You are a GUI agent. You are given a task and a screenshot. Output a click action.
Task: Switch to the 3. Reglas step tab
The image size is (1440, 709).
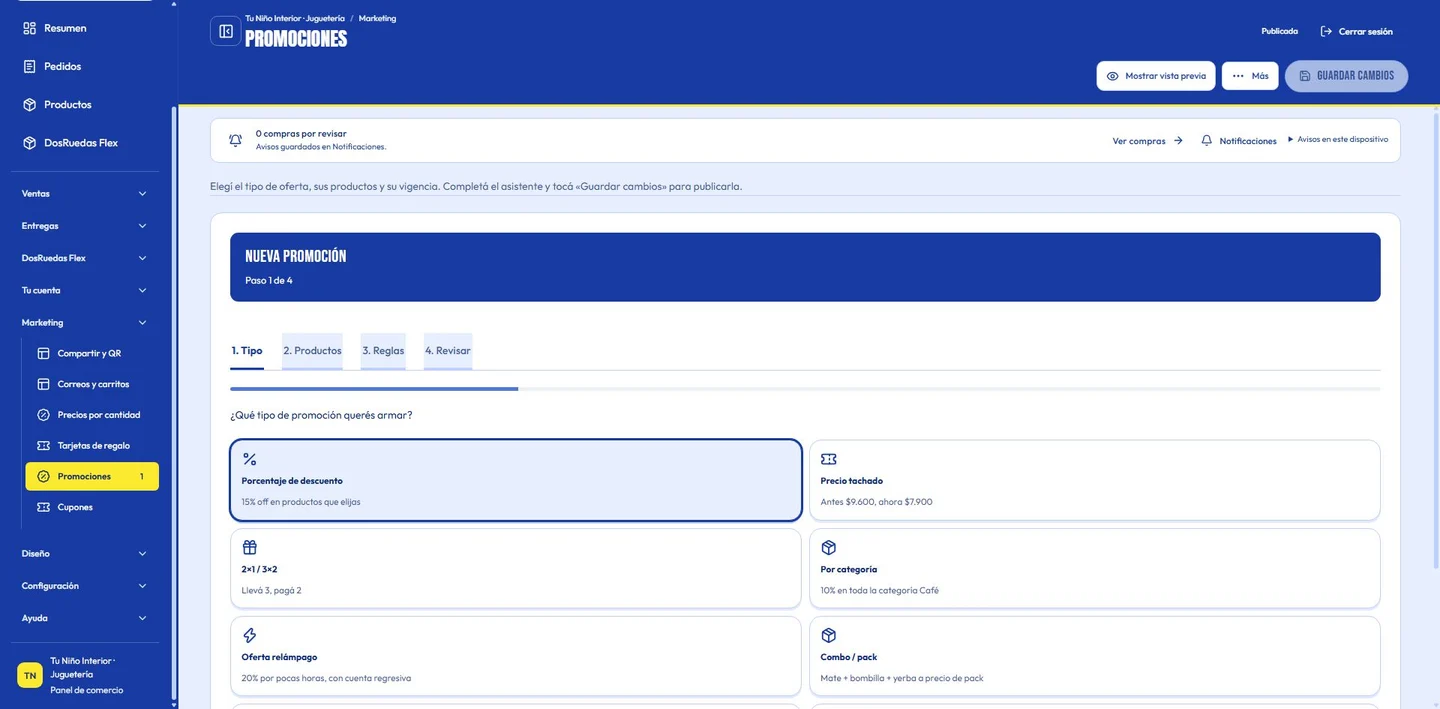click(x=383, y=351)
